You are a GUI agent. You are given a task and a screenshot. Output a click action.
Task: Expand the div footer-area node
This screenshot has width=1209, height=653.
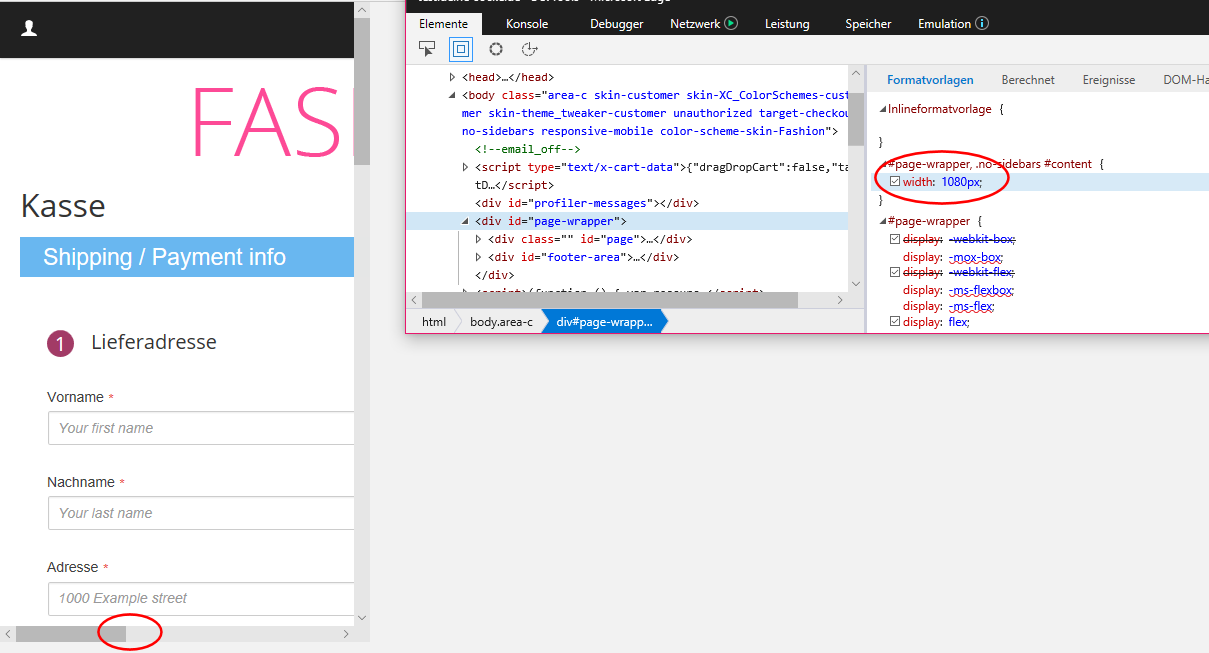click(478, 257)
